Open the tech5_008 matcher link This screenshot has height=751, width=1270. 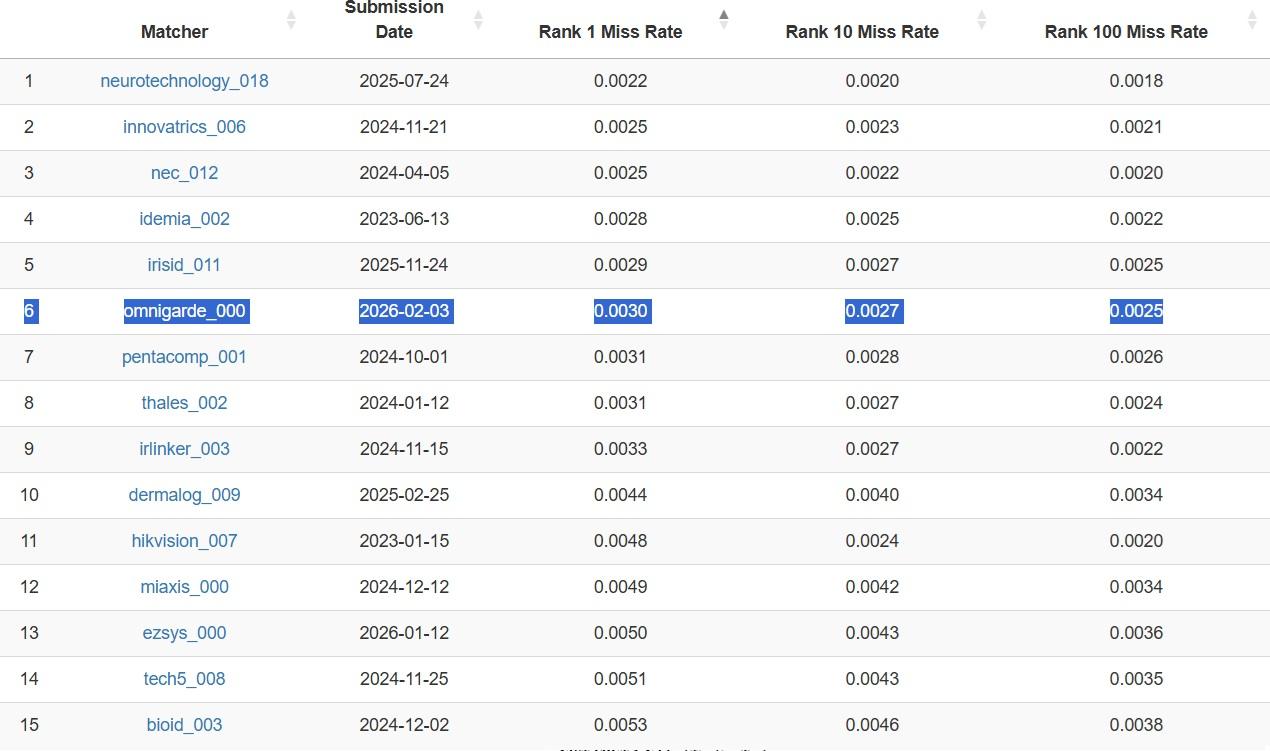coord(184,679)
